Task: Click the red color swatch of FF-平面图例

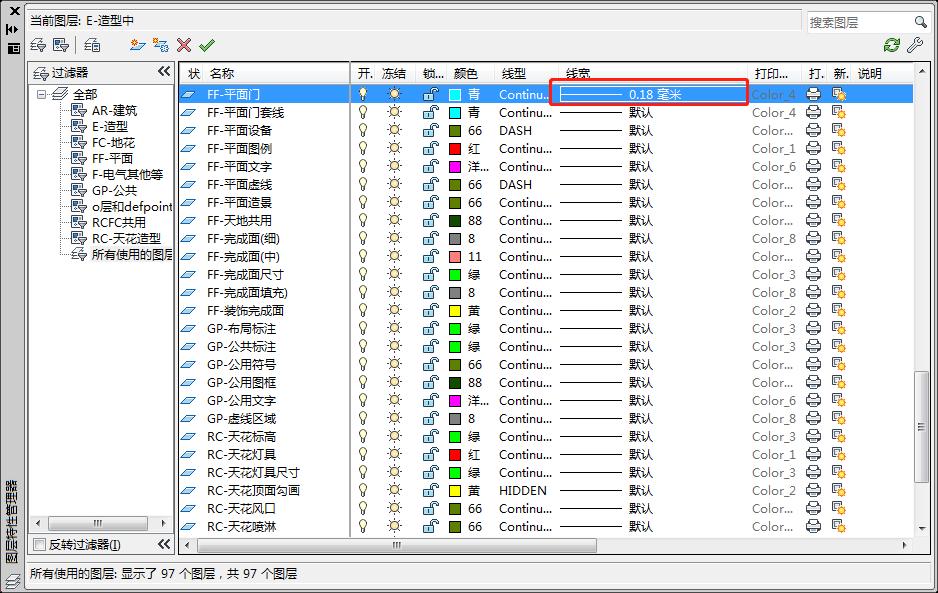Action: pos(455,148)
